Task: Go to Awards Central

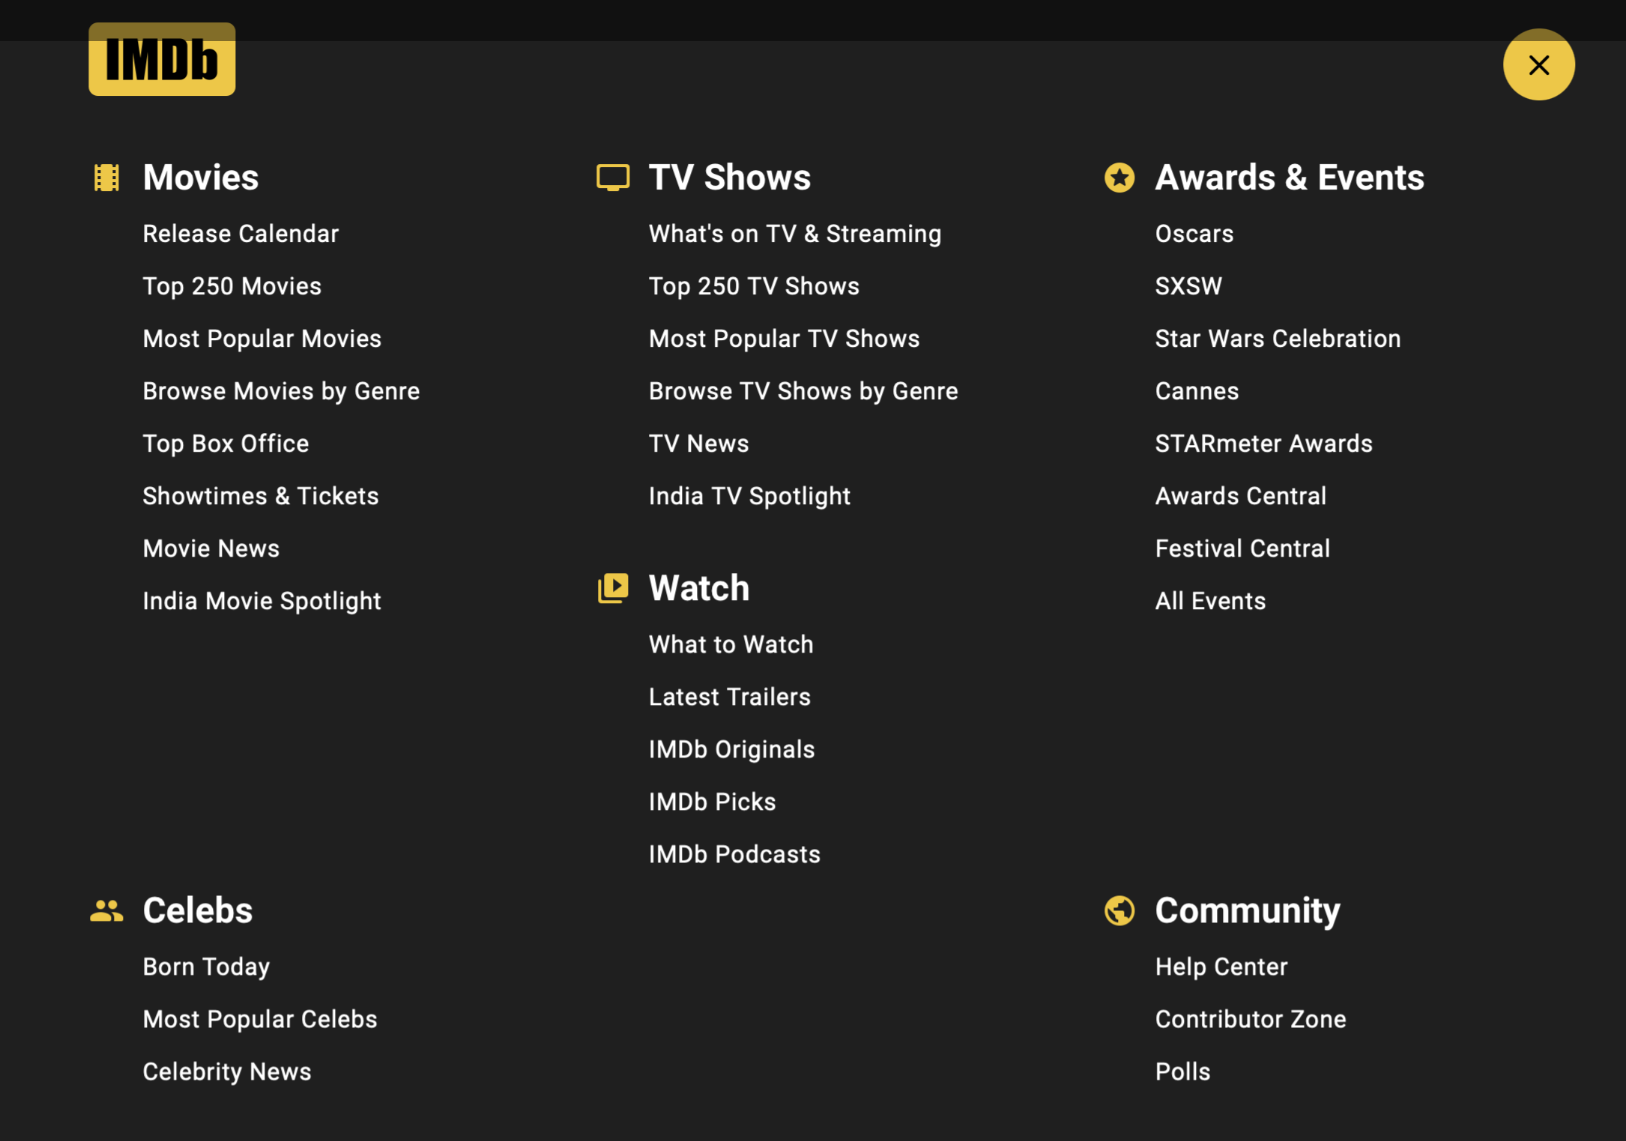Action: coord(1241,497)
